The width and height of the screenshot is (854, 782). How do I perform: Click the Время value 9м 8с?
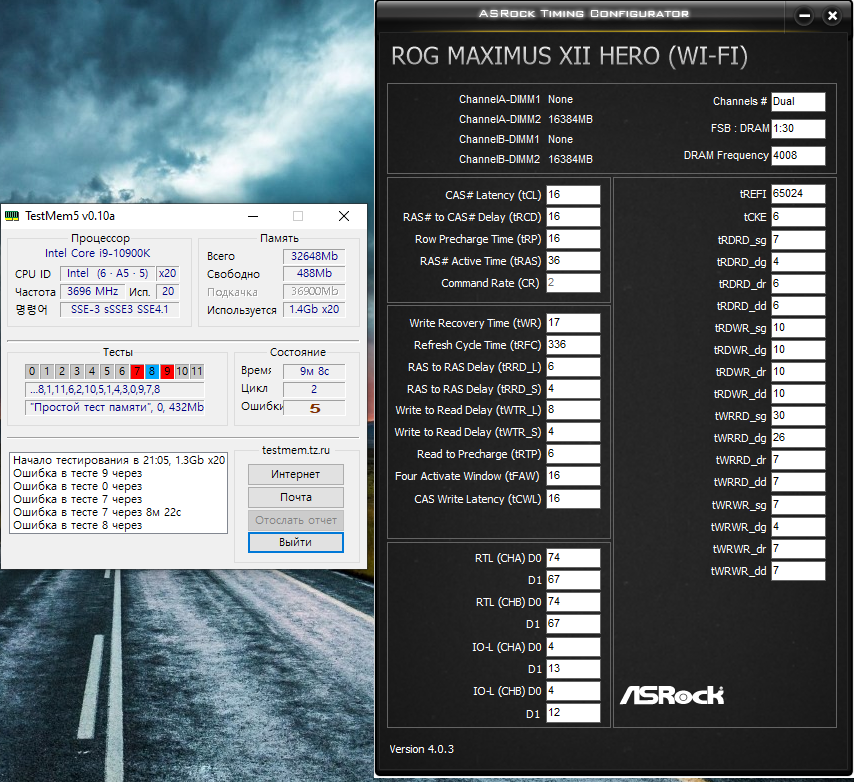(x=314, y=371)
